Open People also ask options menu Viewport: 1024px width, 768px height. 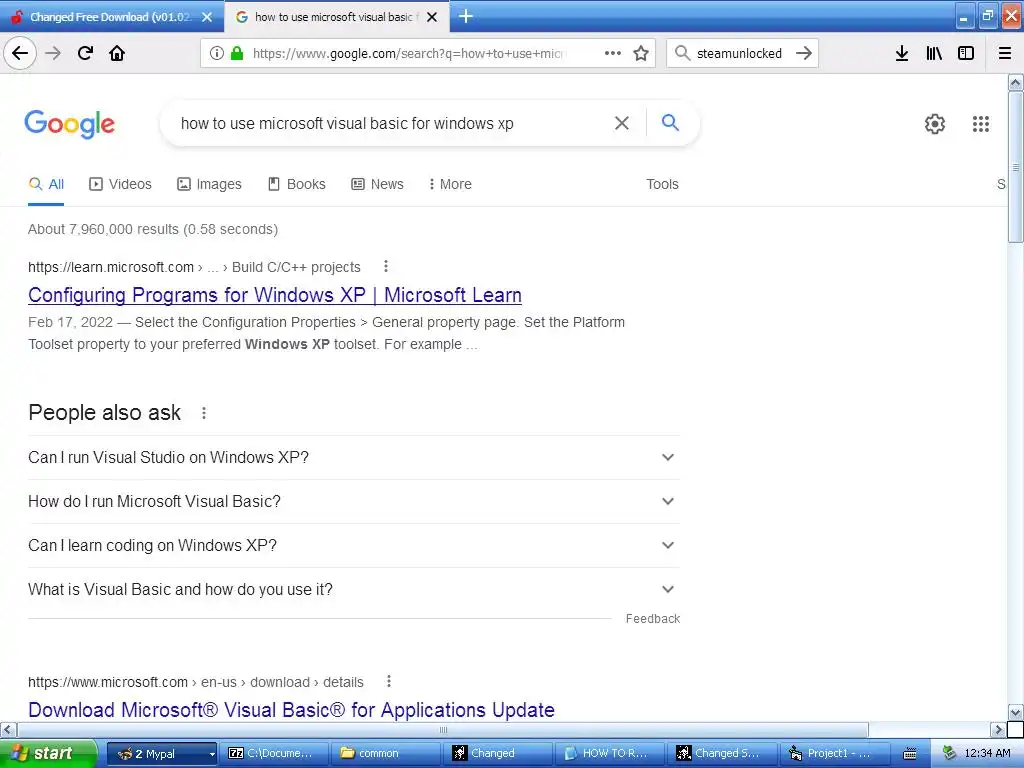tap(204, 413)
